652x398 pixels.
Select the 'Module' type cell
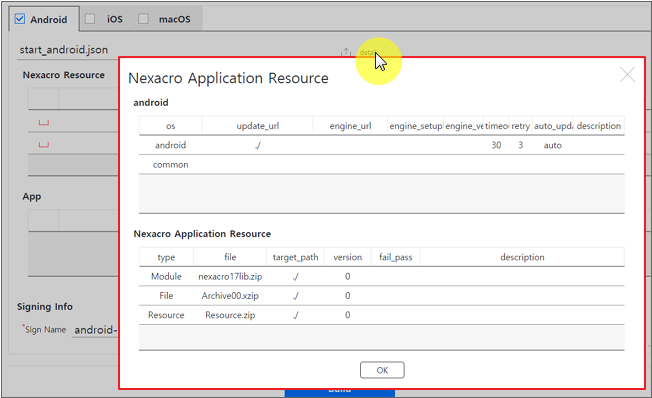point(166,277)
